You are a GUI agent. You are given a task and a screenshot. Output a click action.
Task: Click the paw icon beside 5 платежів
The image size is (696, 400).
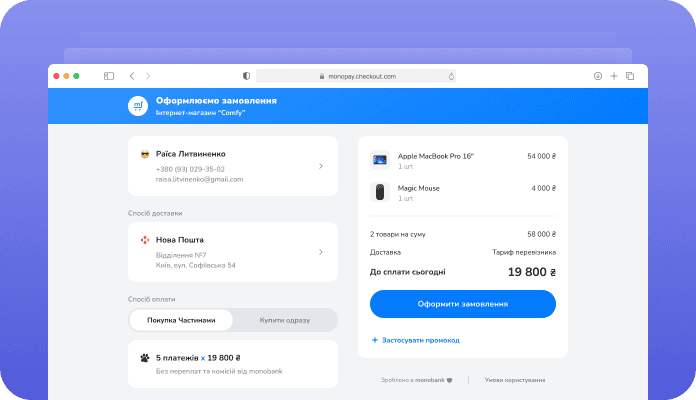(145, 358)
